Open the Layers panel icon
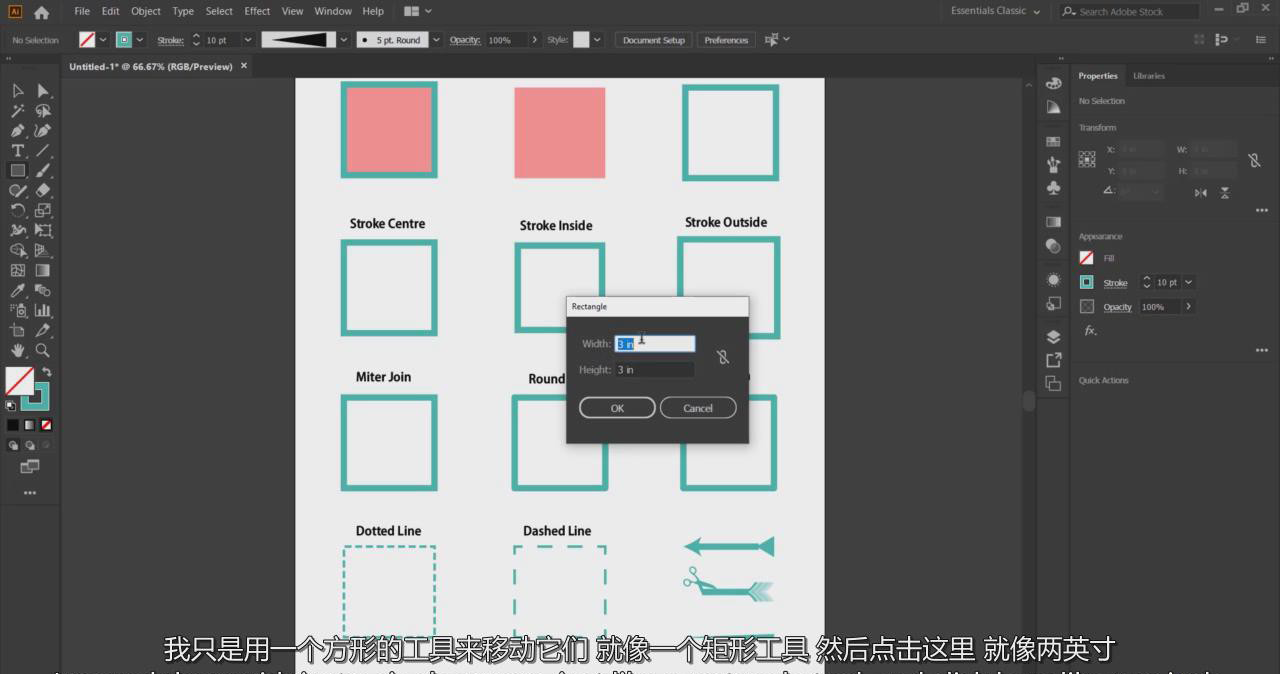 [1053, 337]
